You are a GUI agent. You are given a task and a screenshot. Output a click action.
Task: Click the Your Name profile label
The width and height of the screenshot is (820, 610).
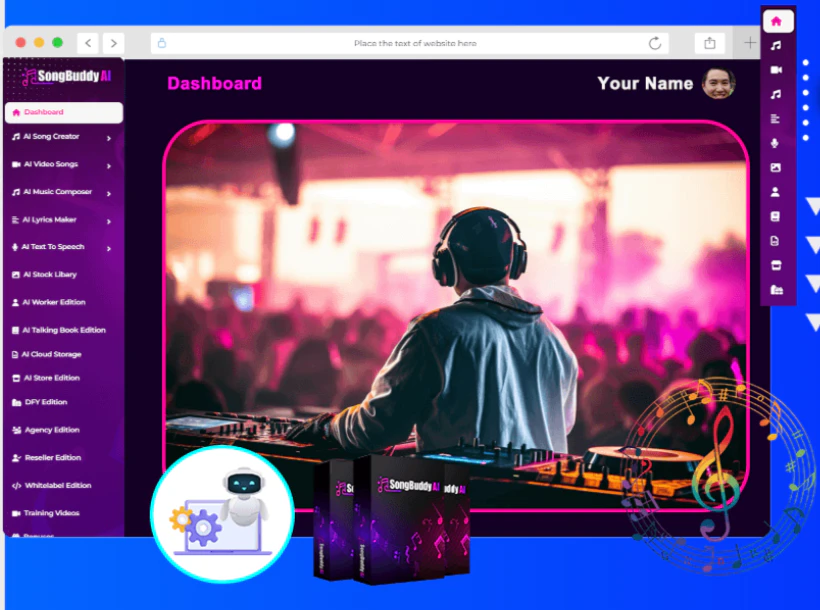(645, 83)
